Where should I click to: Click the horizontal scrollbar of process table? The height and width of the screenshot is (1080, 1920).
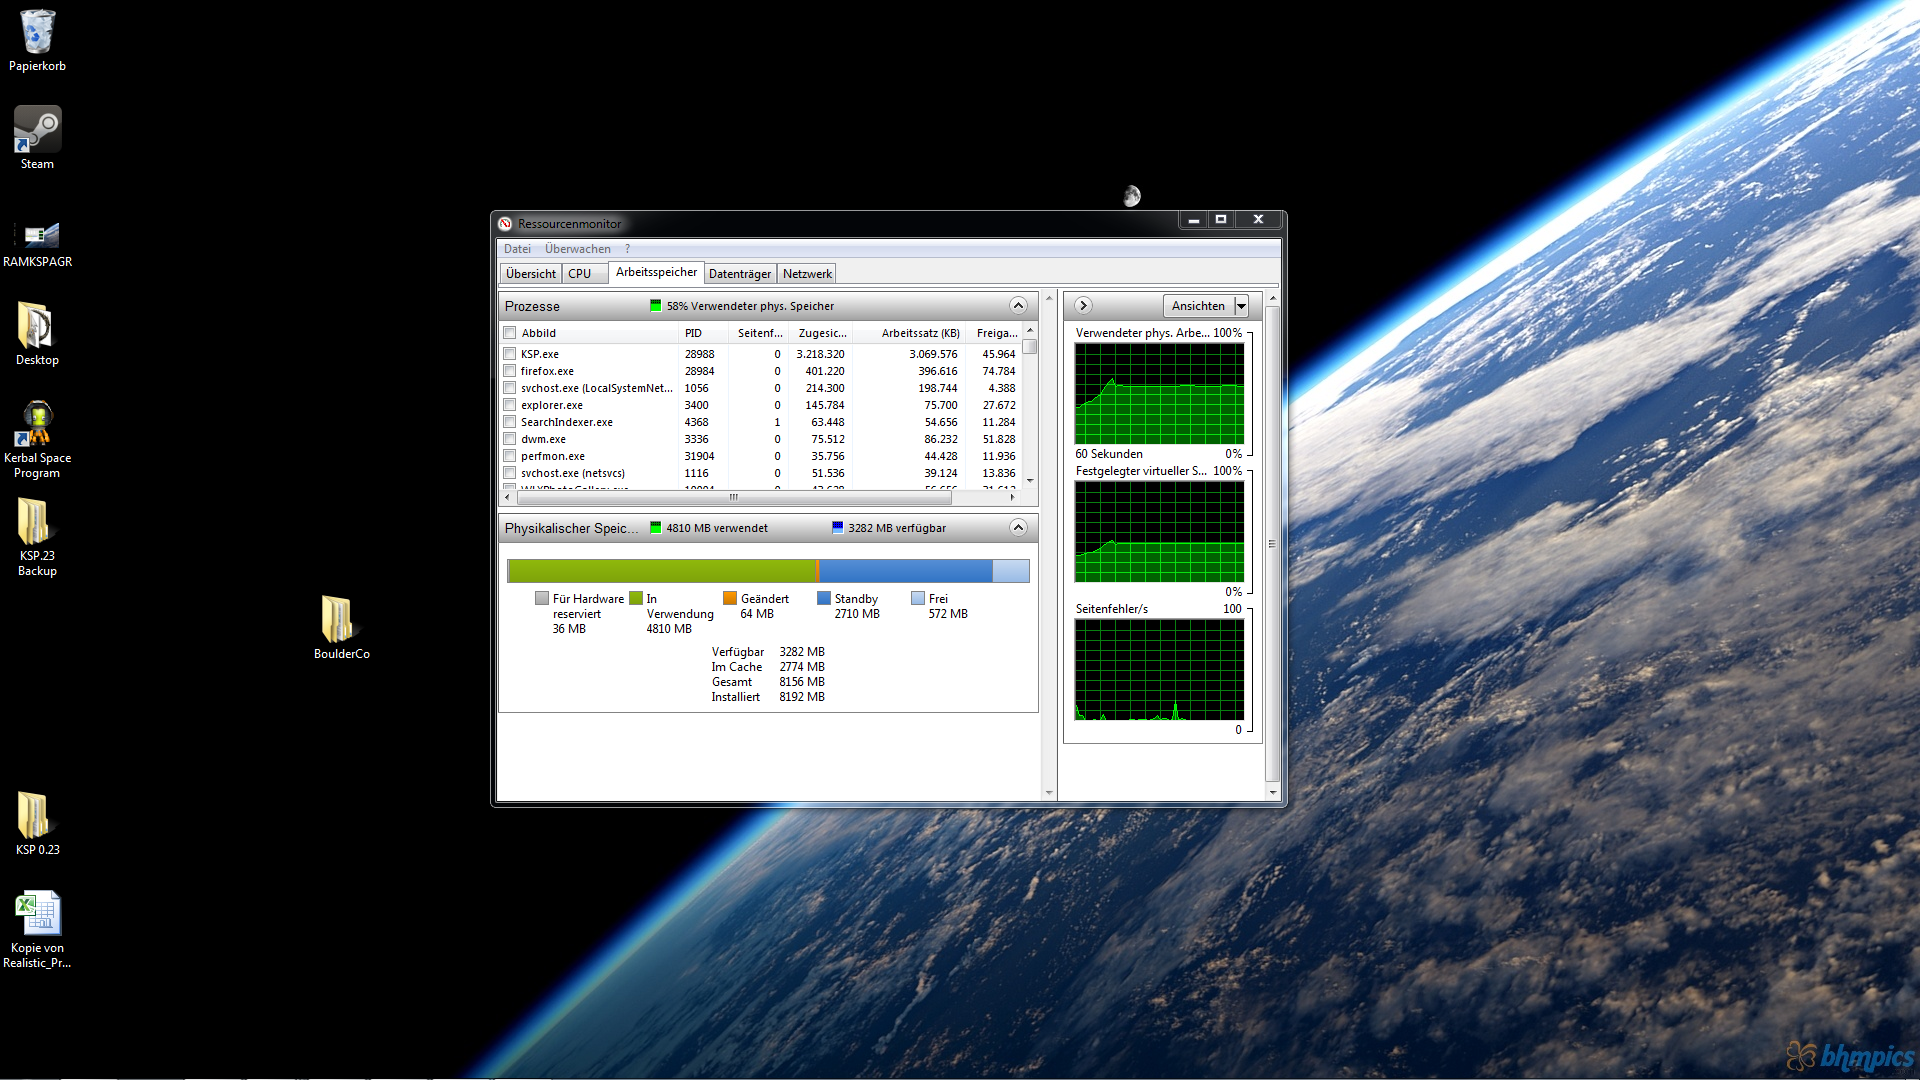pyautogui.click(x=733, y=497)
